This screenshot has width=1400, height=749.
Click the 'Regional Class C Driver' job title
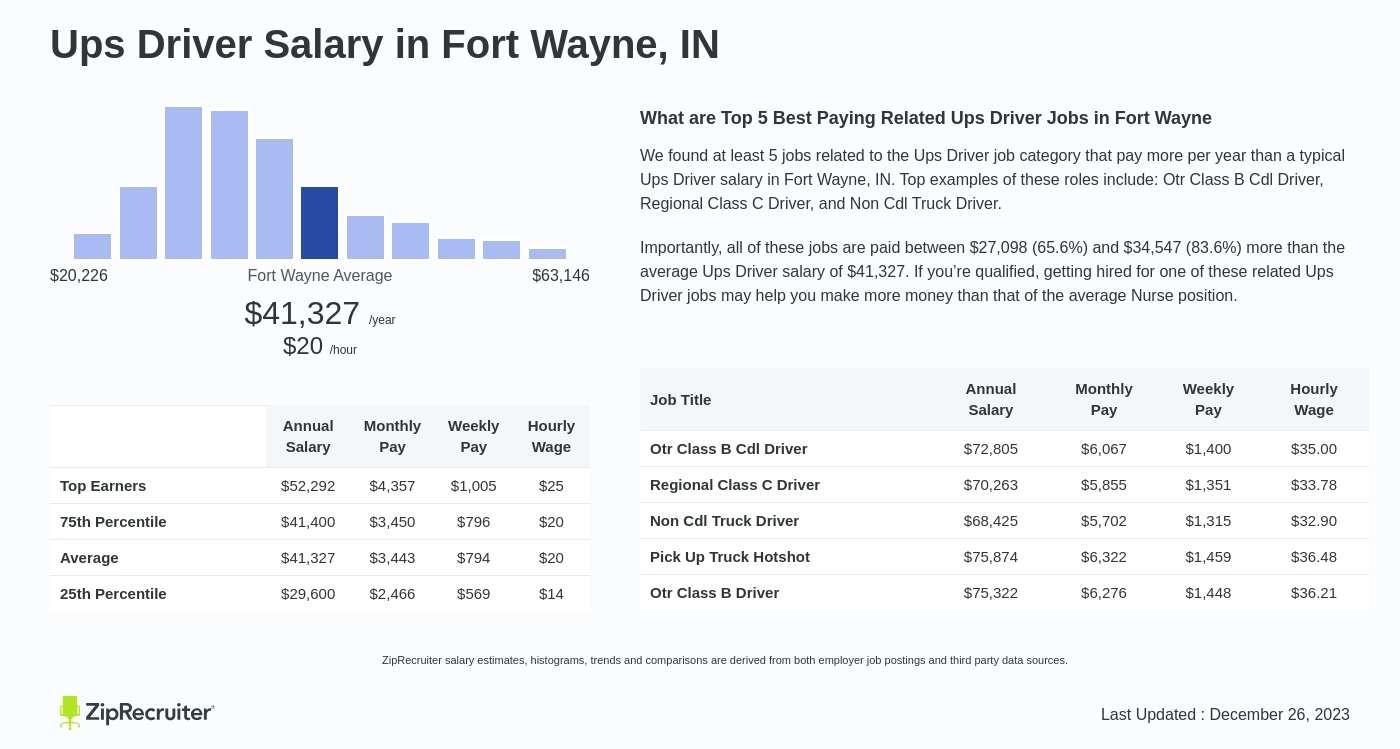(735, 484)
